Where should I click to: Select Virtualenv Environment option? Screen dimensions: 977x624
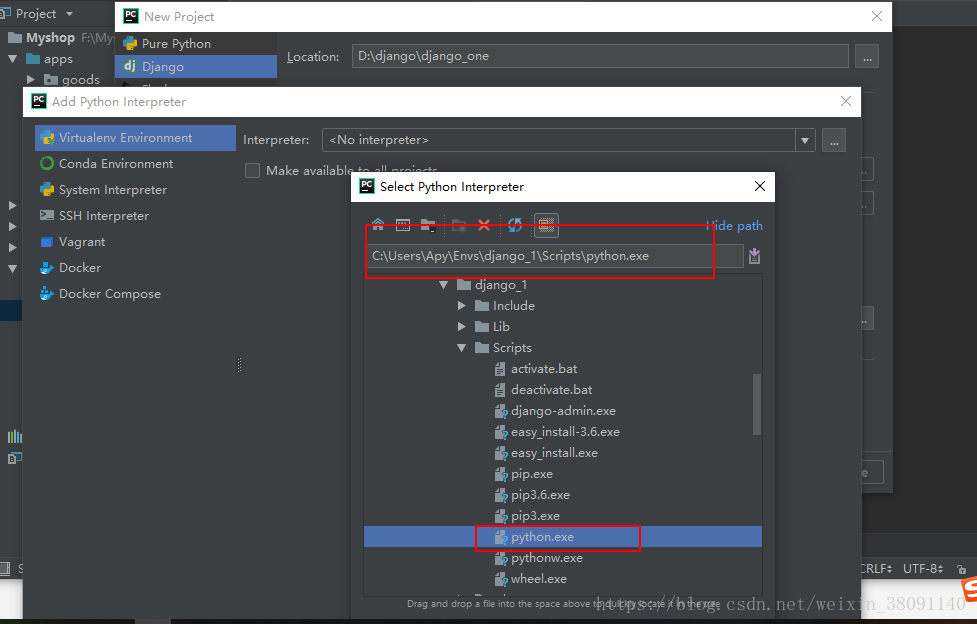pyautogui.click(x=135, y=138)
